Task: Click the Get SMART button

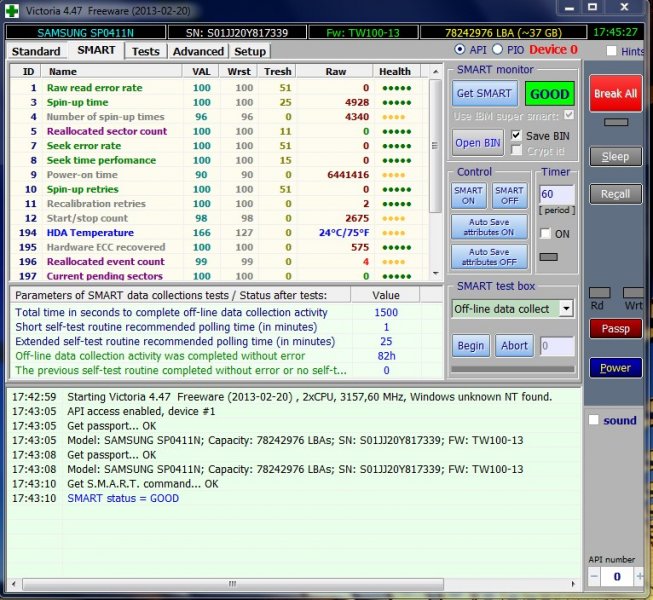Action: pos(483,93)
